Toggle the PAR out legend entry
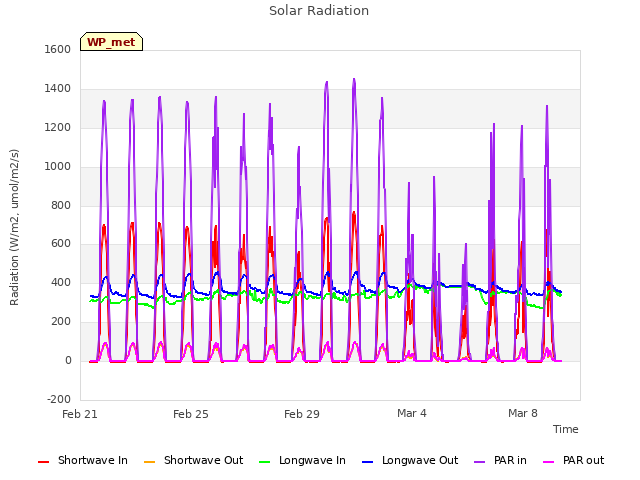This screenshot has height=480, width=640. 573,460
